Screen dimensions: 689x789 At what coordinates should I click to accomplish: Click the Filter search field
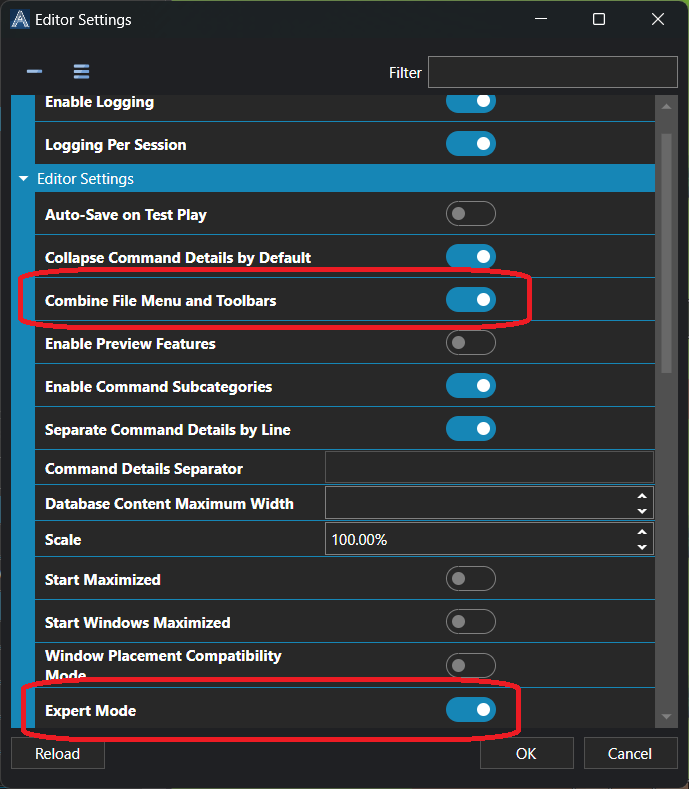click(552, 72)
